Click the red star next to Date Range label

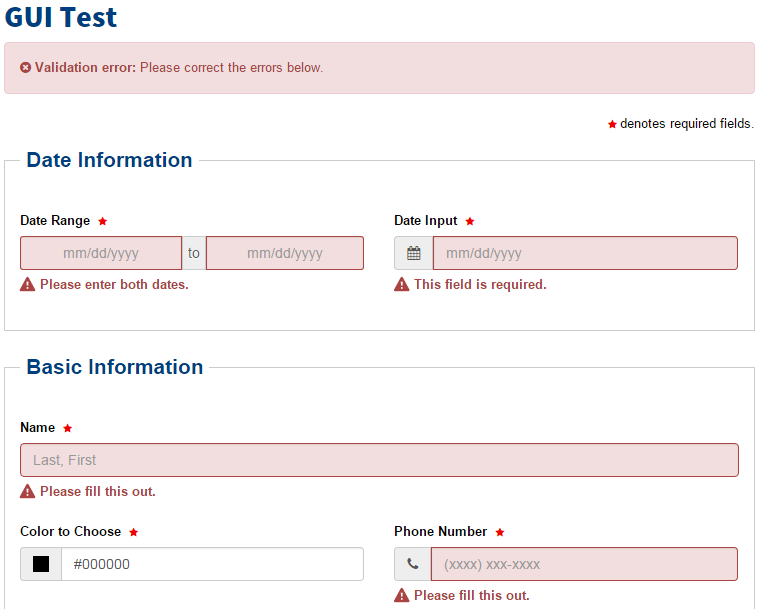click(x=102, y=221)
